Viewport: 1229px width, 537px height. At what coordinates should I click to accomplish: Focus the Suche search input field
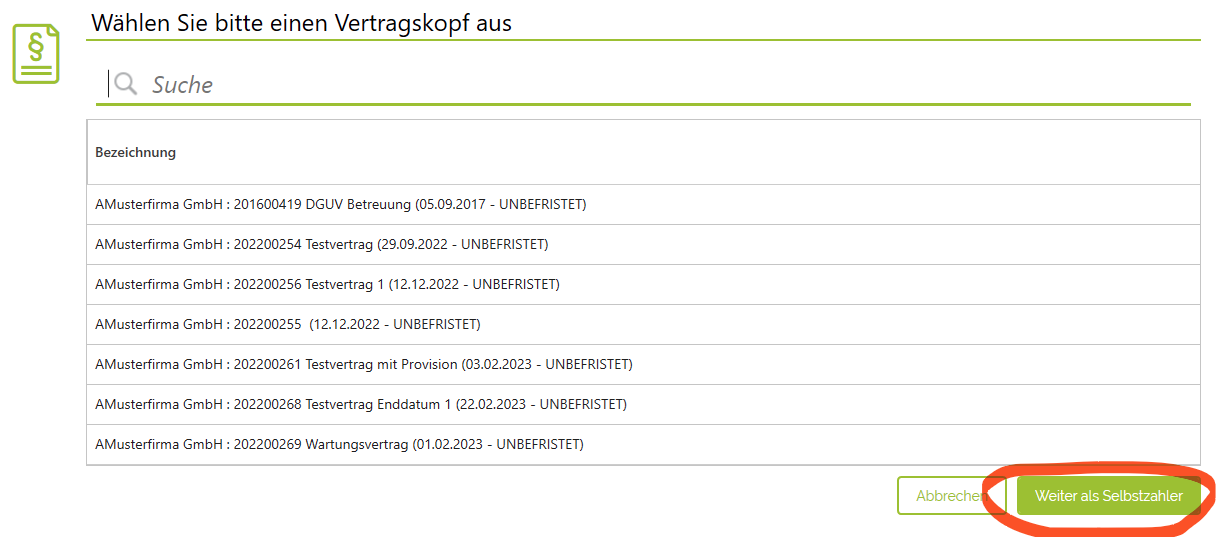(643, 84)
